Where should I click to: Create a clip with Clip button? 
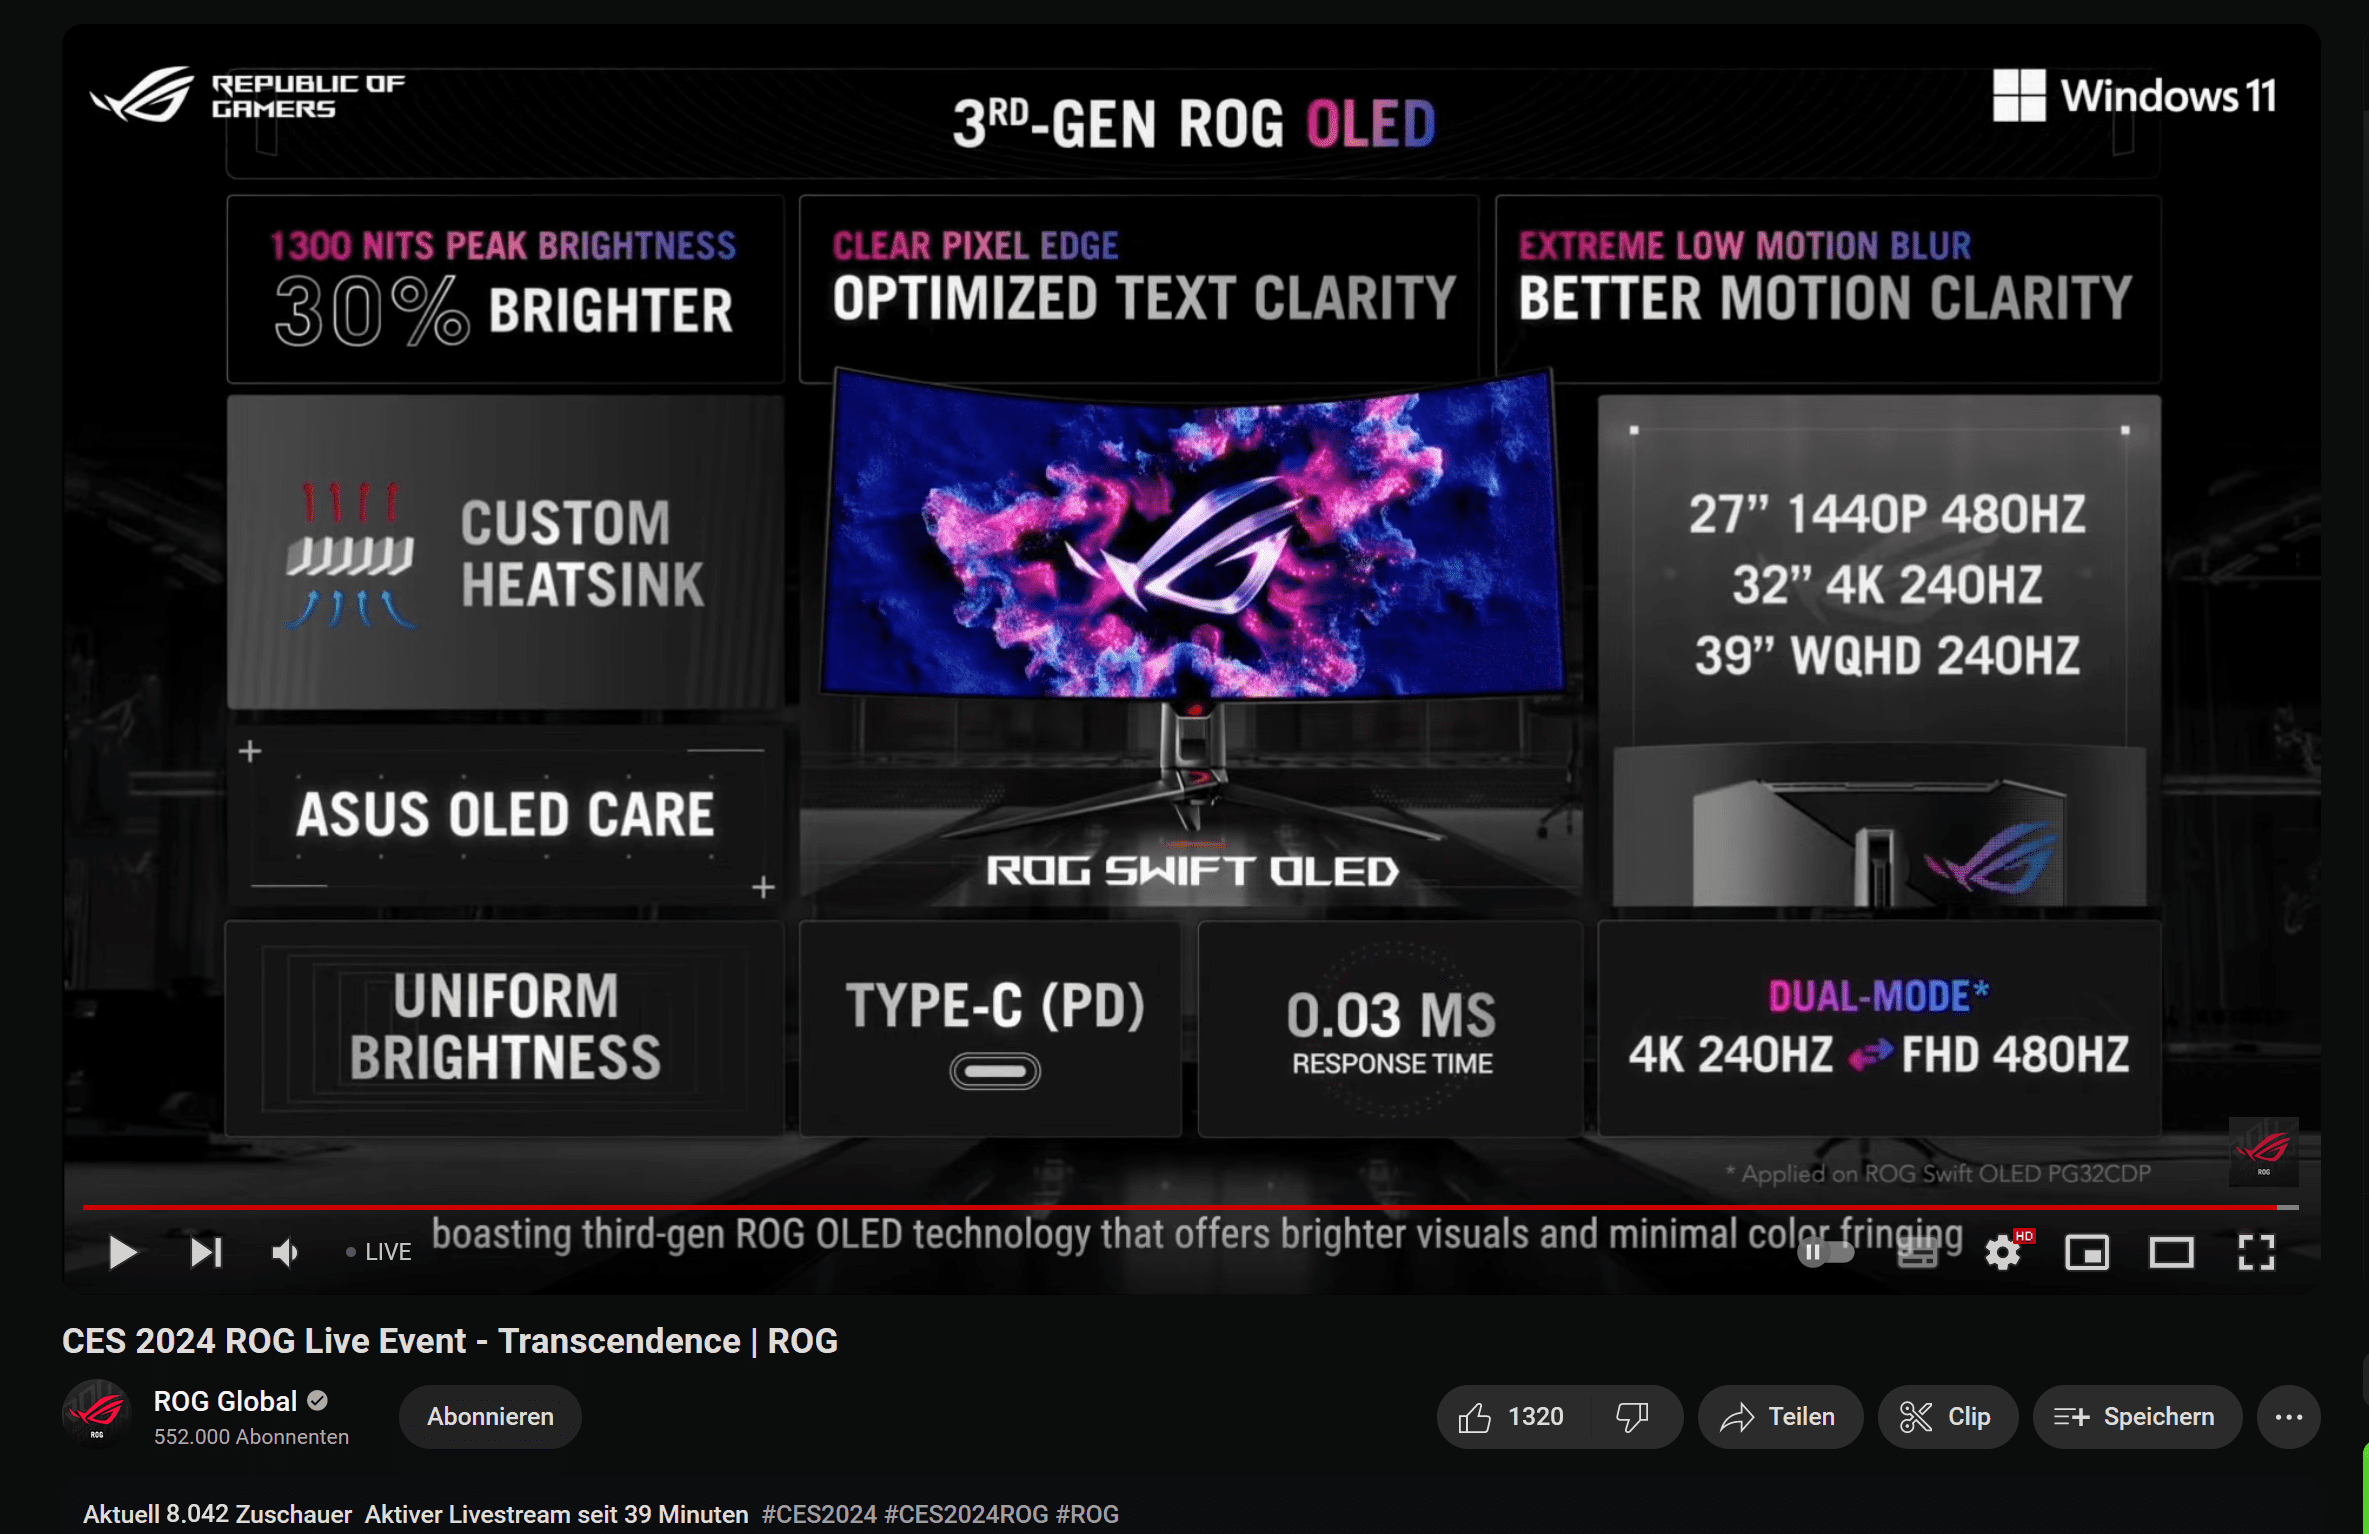point(1947,1416)
